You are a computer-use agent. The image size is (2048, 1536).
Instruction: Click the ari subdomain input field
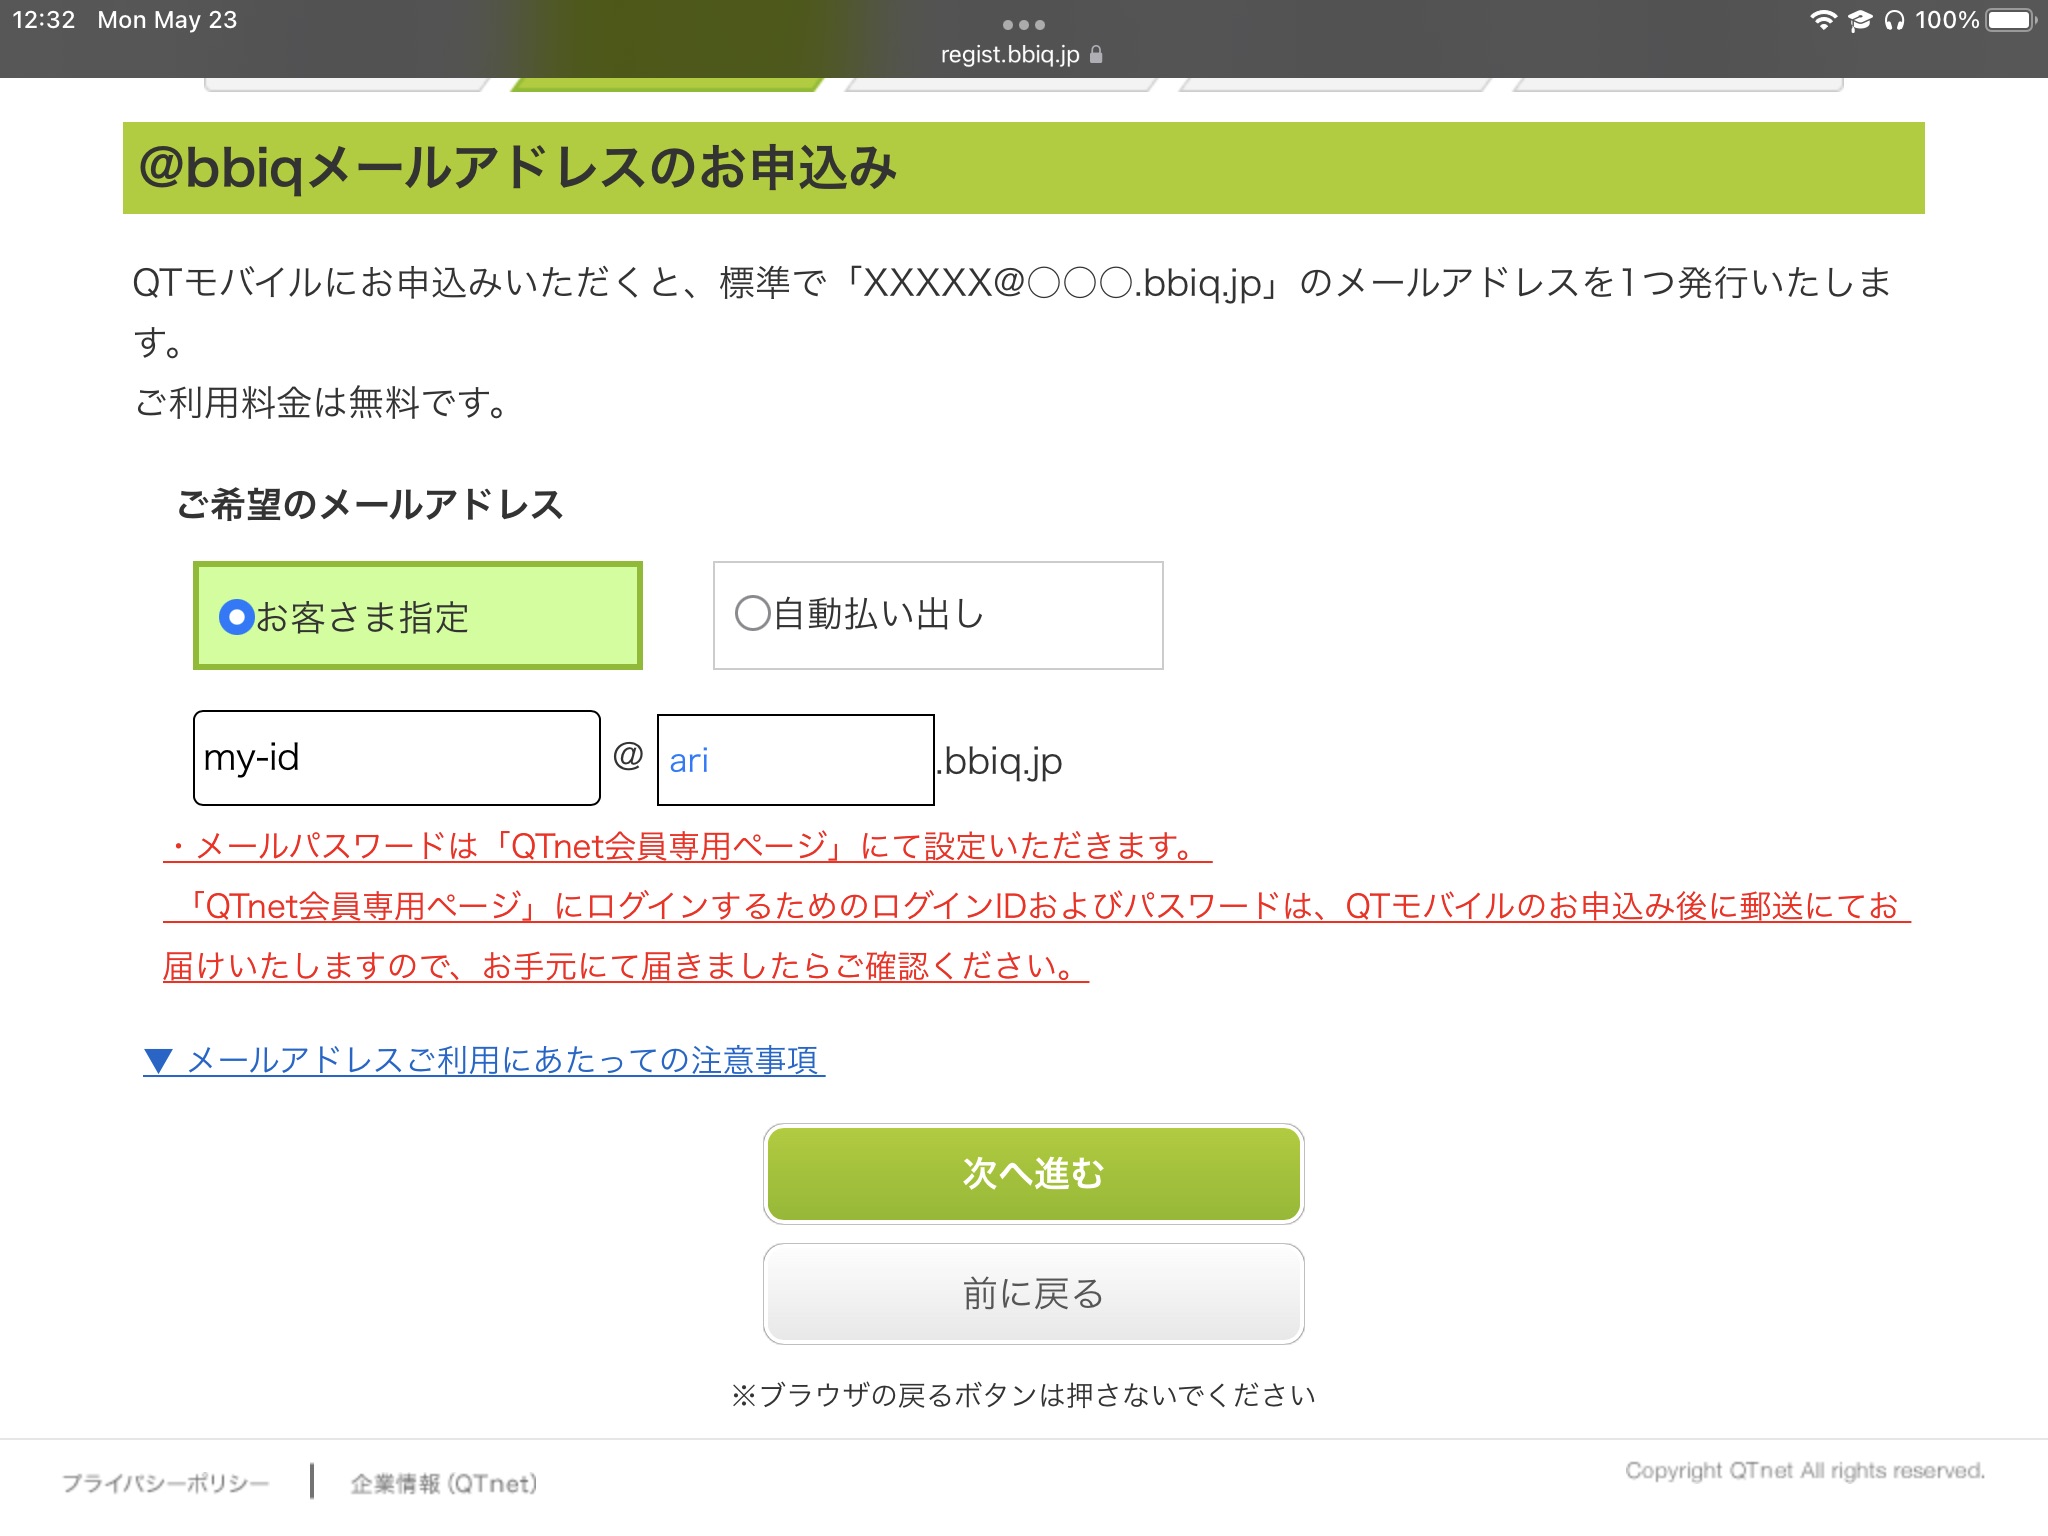796,760
